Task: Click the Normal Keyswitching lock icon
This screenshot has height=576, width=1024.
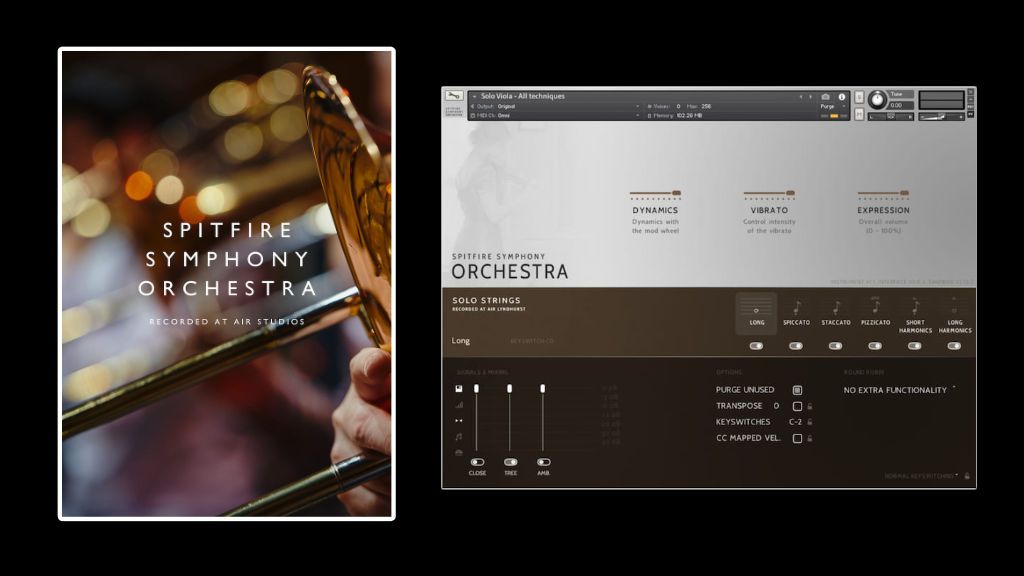Action: 967,476
